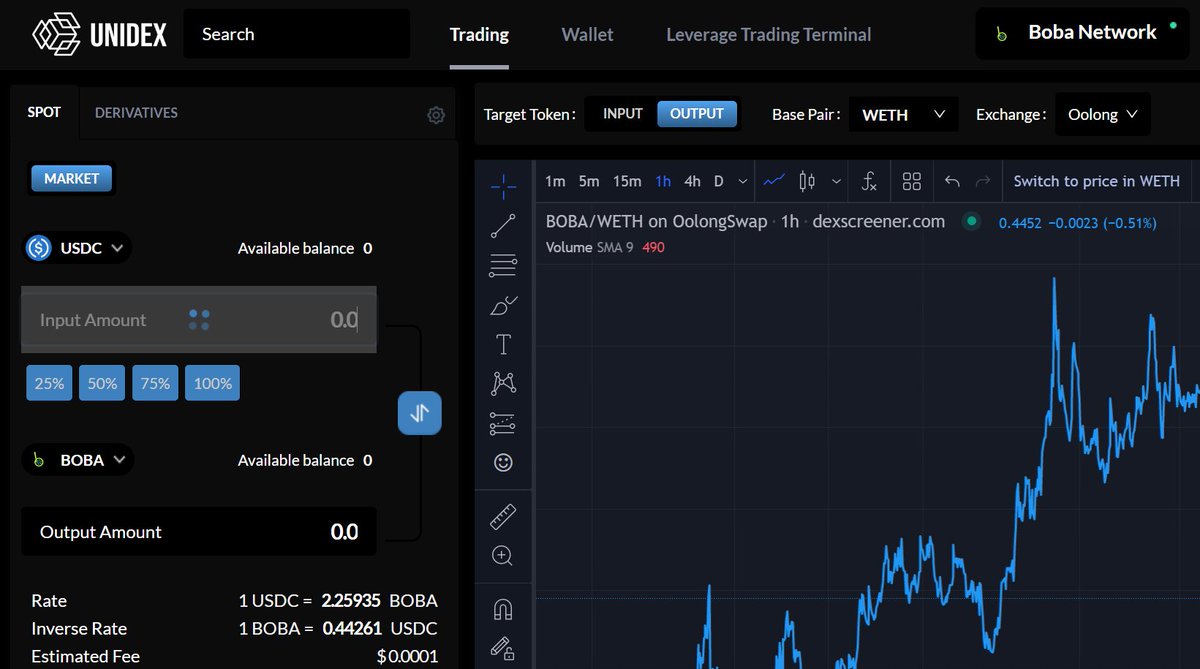Select the 15m timeframe
This screenshot has height=669, width=1200.
(627, 181)
